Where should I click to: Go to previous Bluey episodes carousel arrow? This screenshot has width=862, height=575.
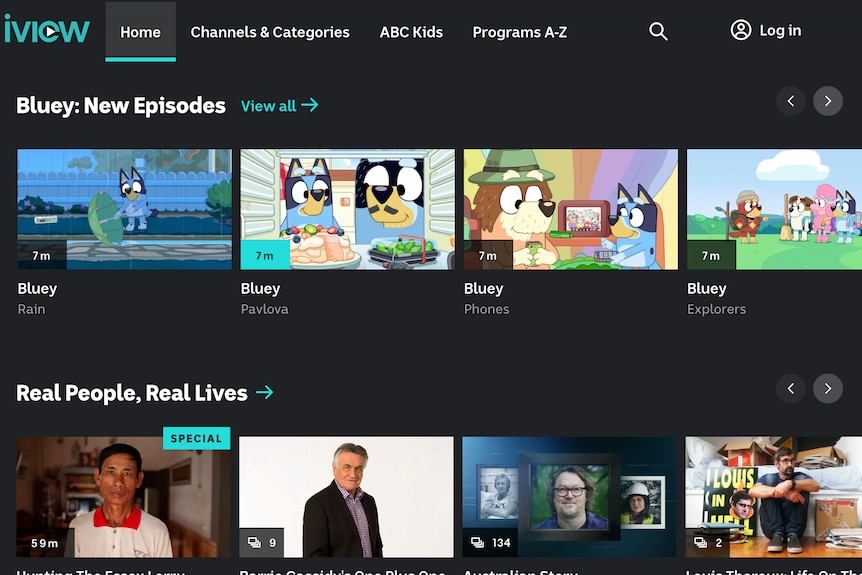pyautogui.click(x=791, y=101)
